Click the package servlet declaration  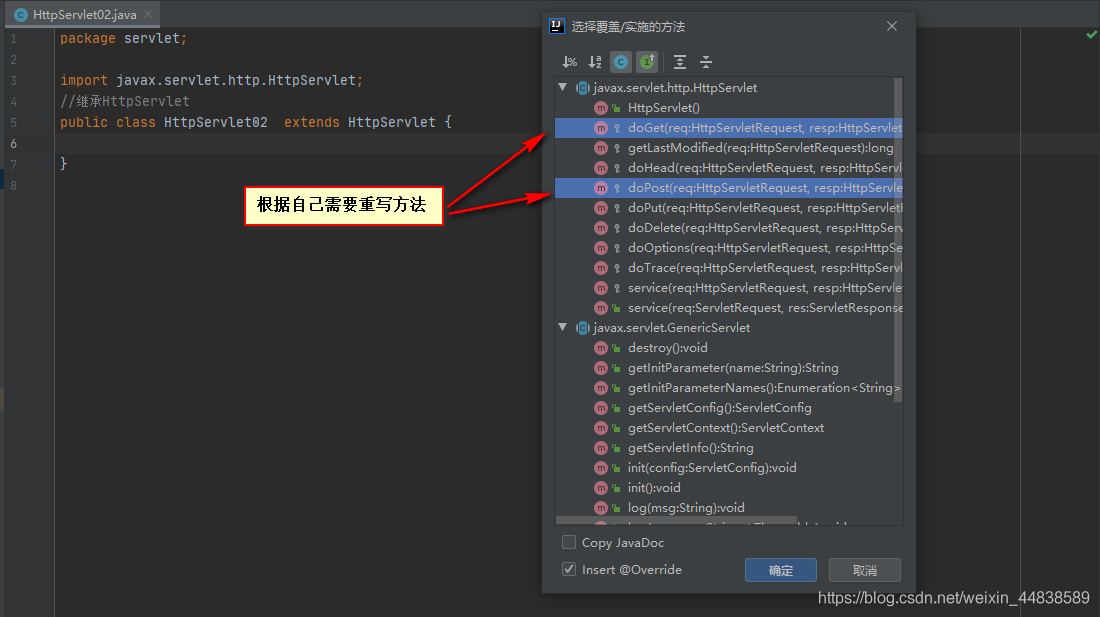pyautogui.click(x=123, y=38)
